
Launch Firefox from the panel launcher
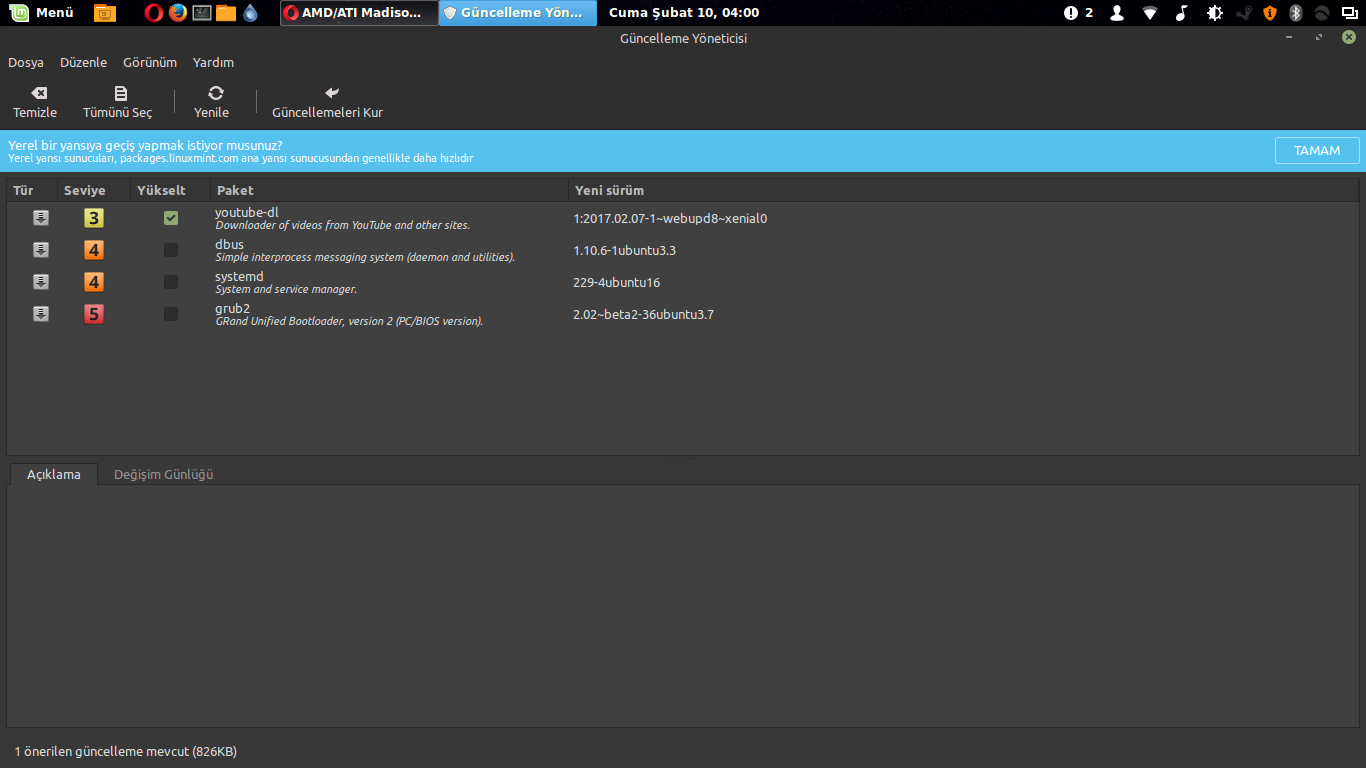(178, 13)
